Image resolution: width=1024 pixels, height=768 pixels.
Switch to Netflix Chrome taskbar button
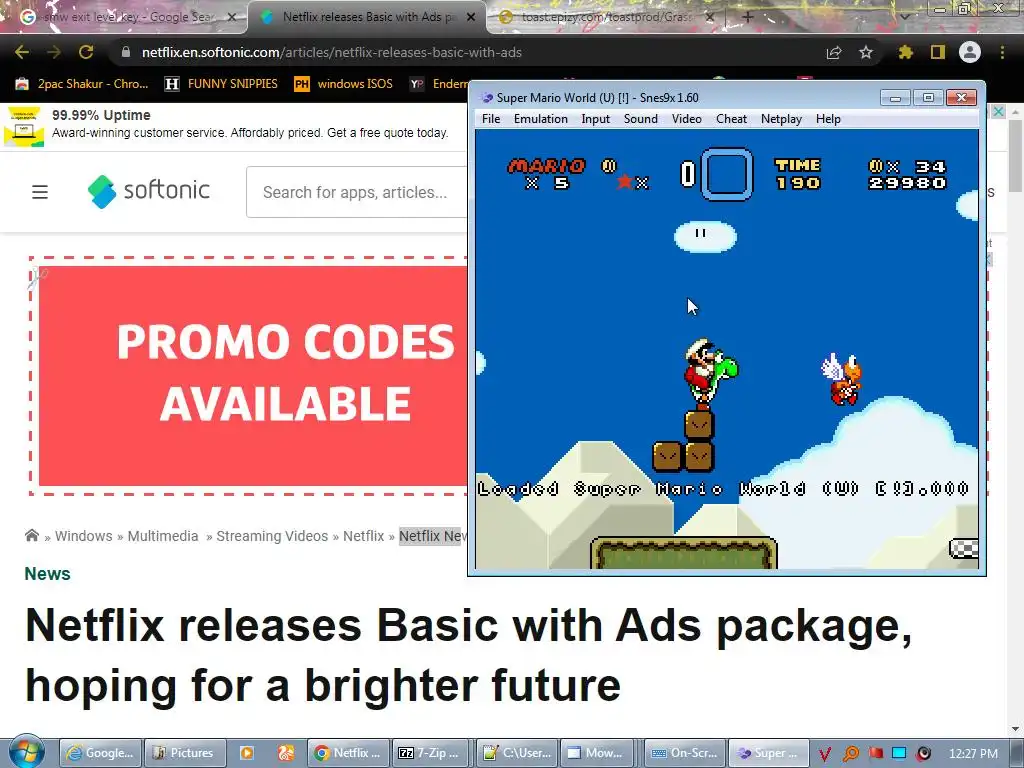coord(348,753)
